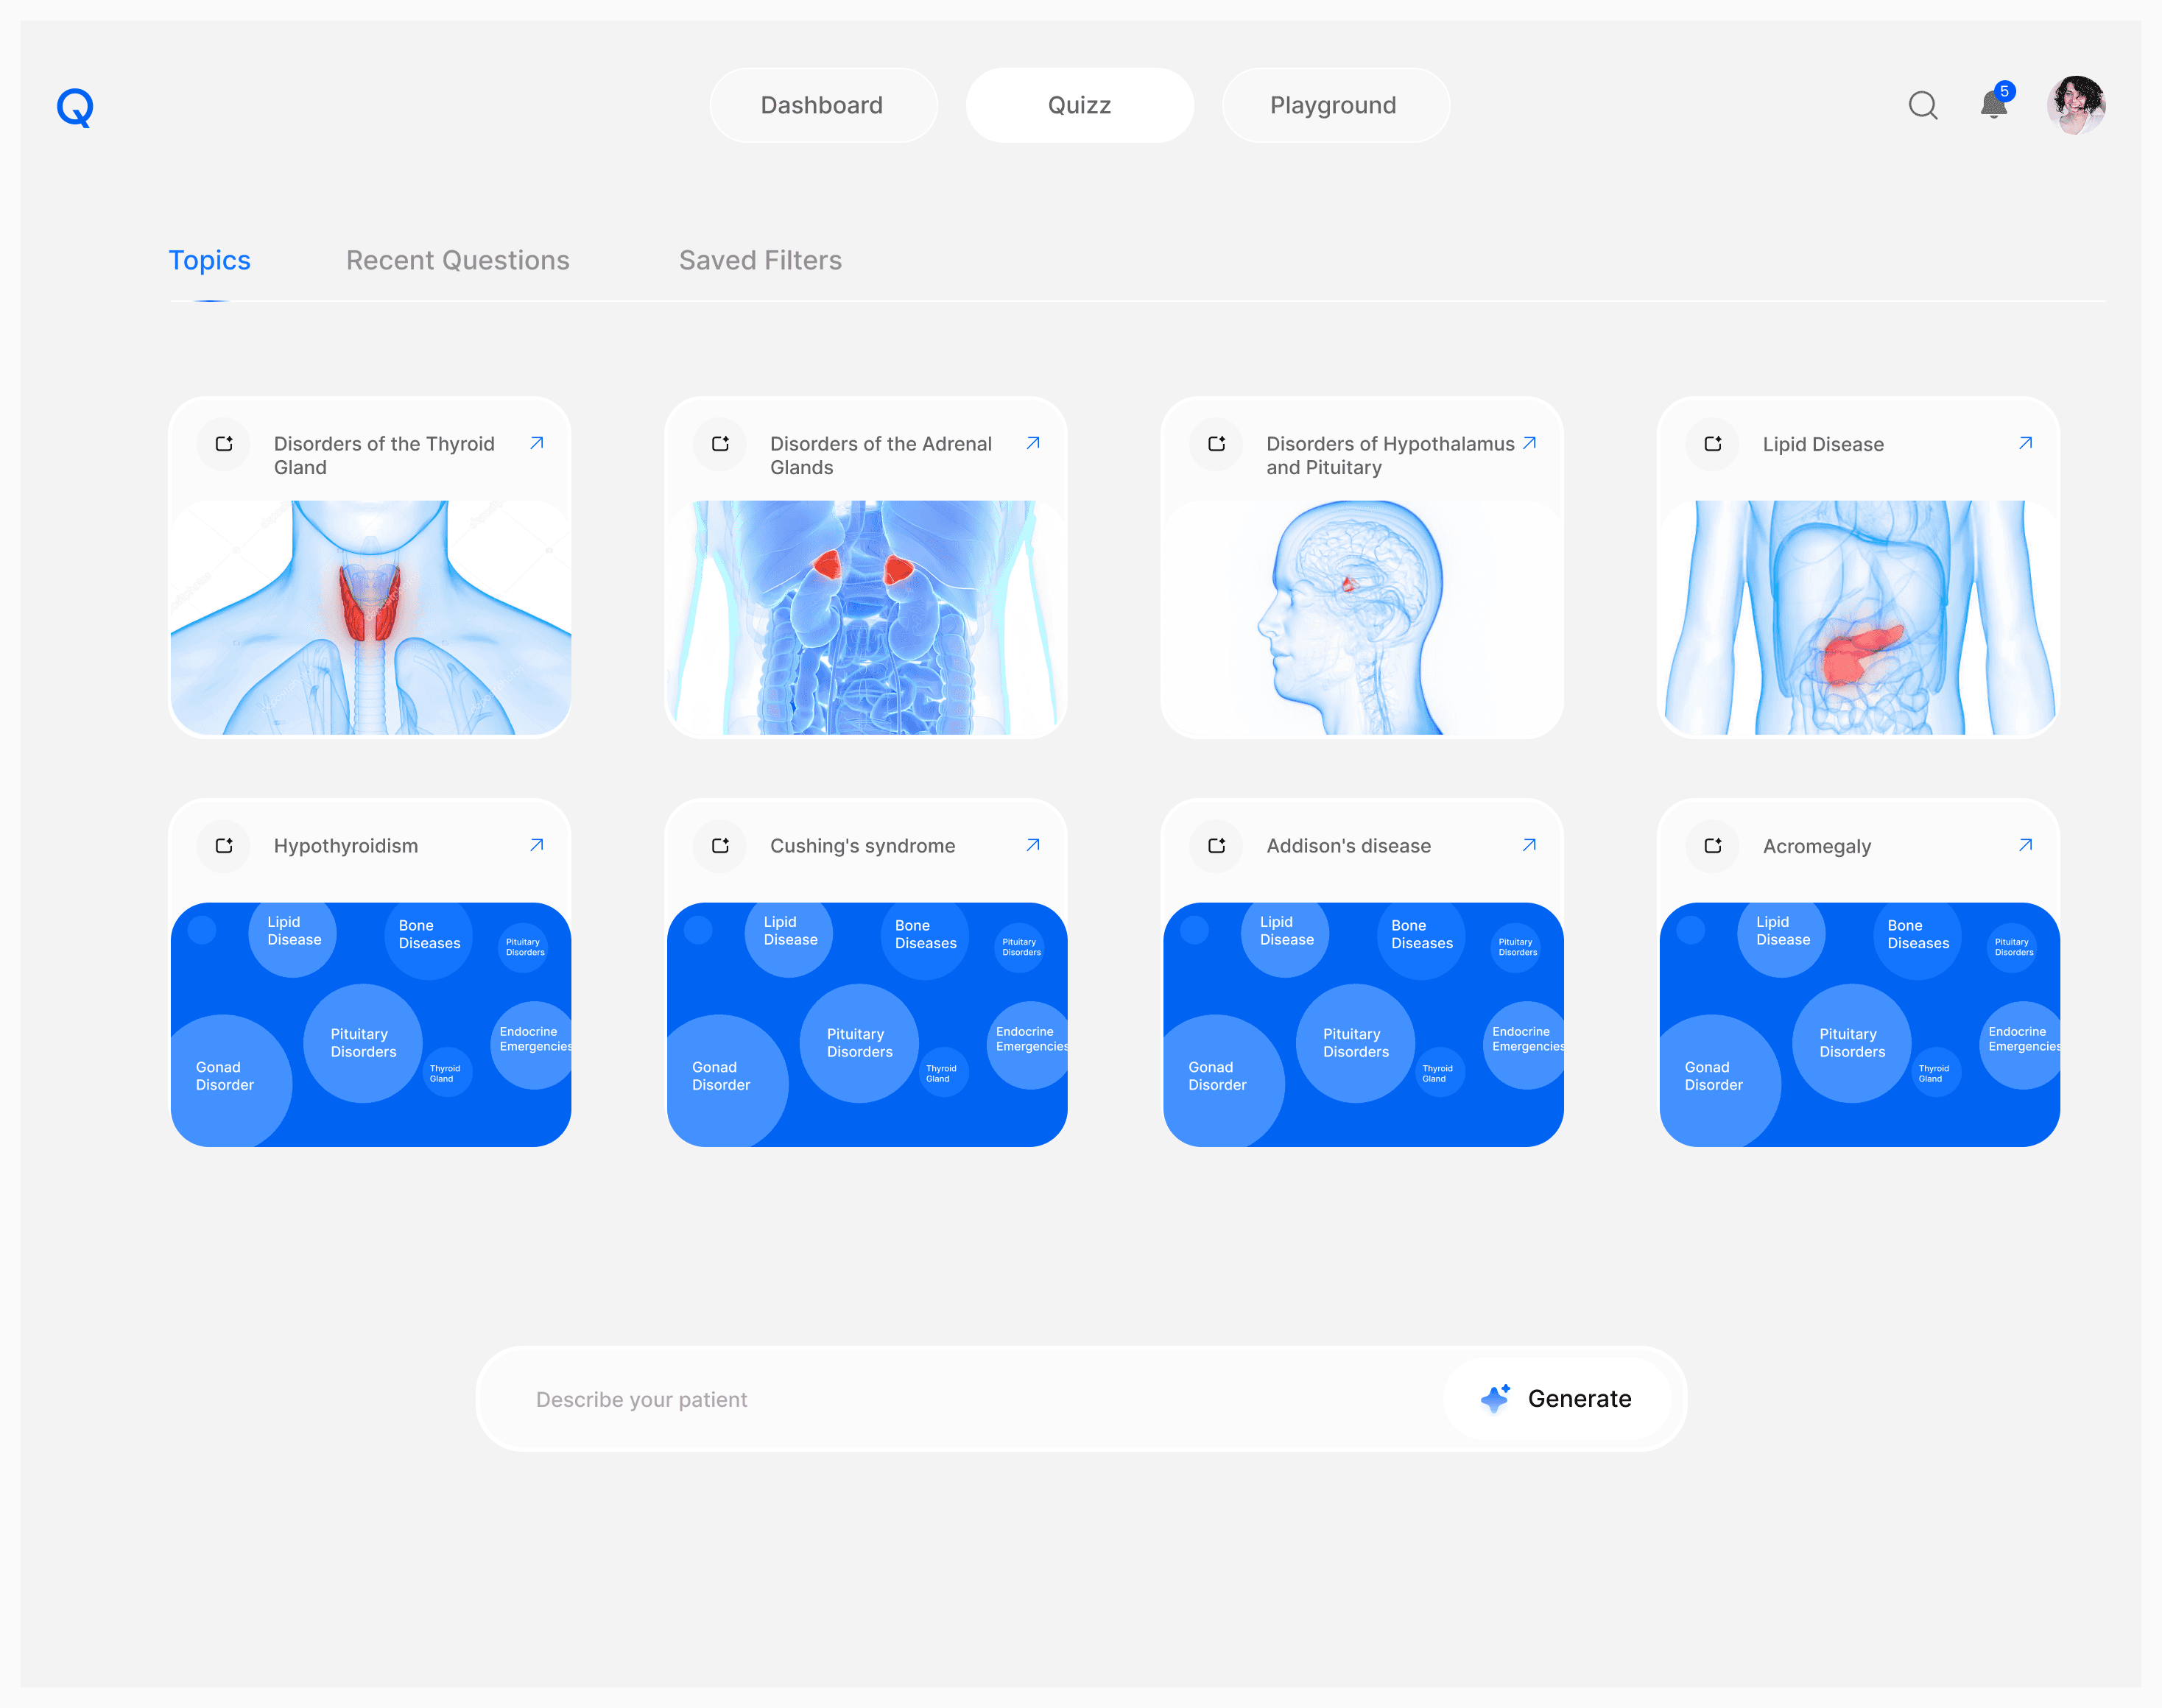
Task: Click the Pituitary Disorders bubble in the Acromegaly card
Action: (x=1851, y=1042)
